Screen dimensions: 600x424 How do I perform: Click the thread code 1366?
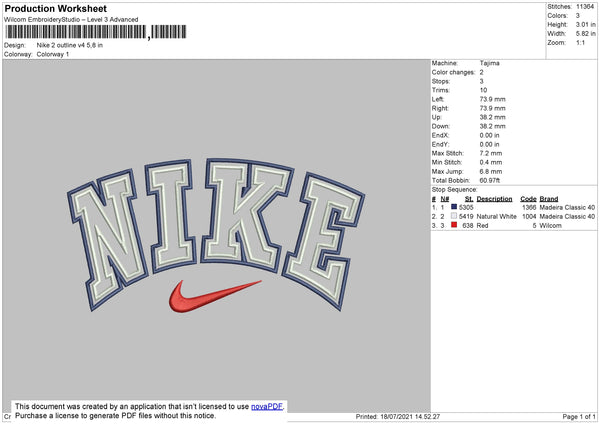click(529, 207)
